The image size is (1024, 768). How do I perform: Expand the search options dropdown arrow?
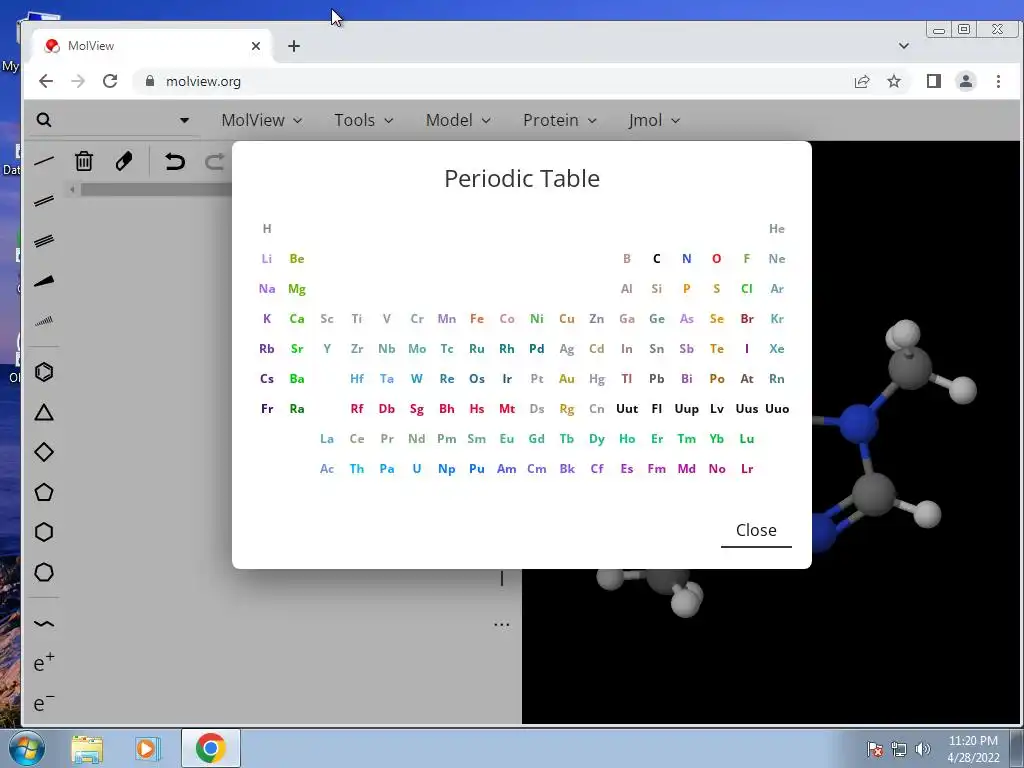pos(184,120)
